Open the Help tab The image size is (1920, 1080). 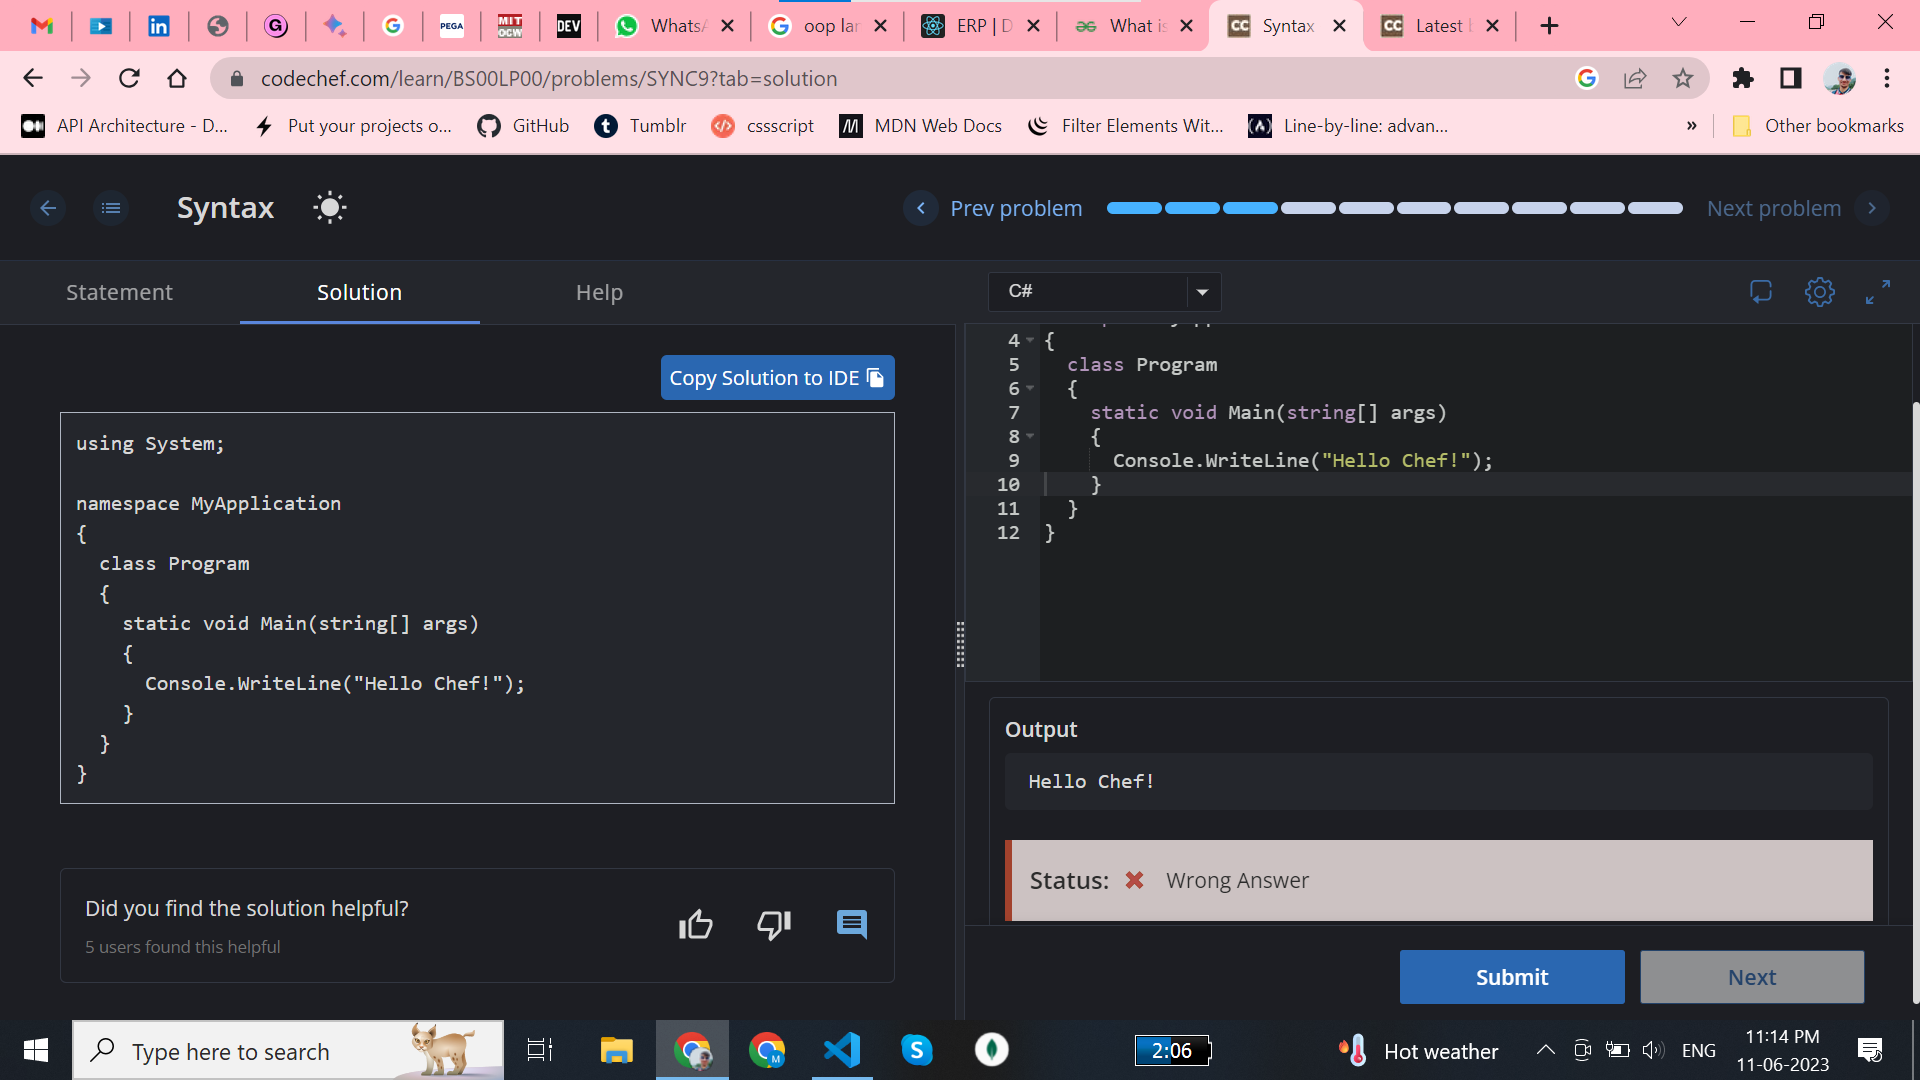pyautogui.click(x=599, y=292)
